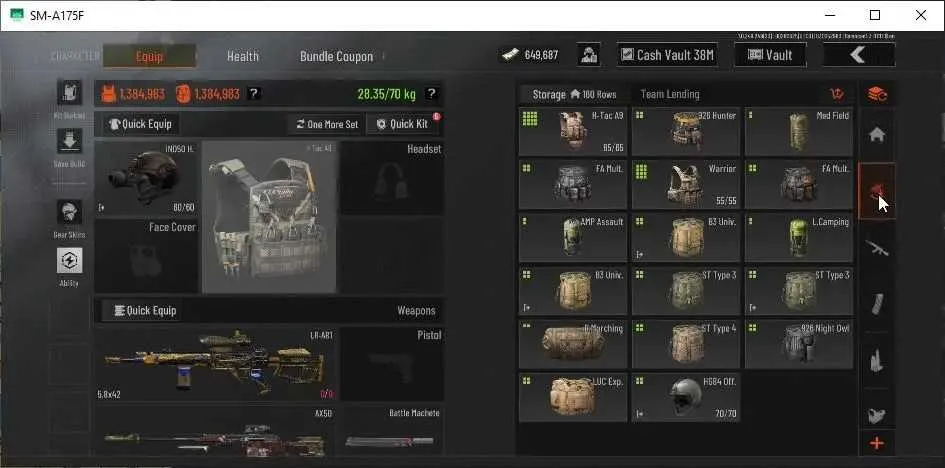The image size is (945, 468).
Task: Open the empty Pistol slot
Action: [392, 364]
